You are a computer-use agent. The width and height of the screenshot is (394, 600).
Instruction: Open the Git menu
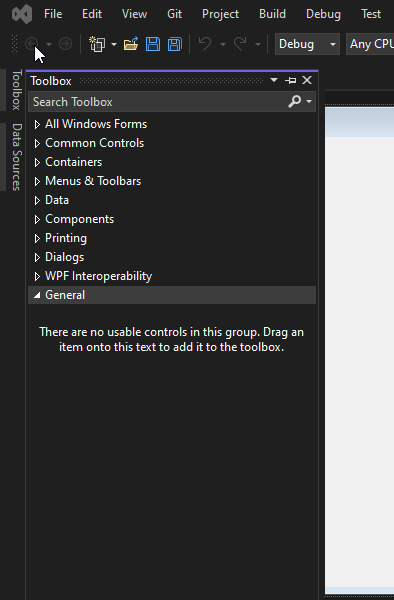[174, 14]
